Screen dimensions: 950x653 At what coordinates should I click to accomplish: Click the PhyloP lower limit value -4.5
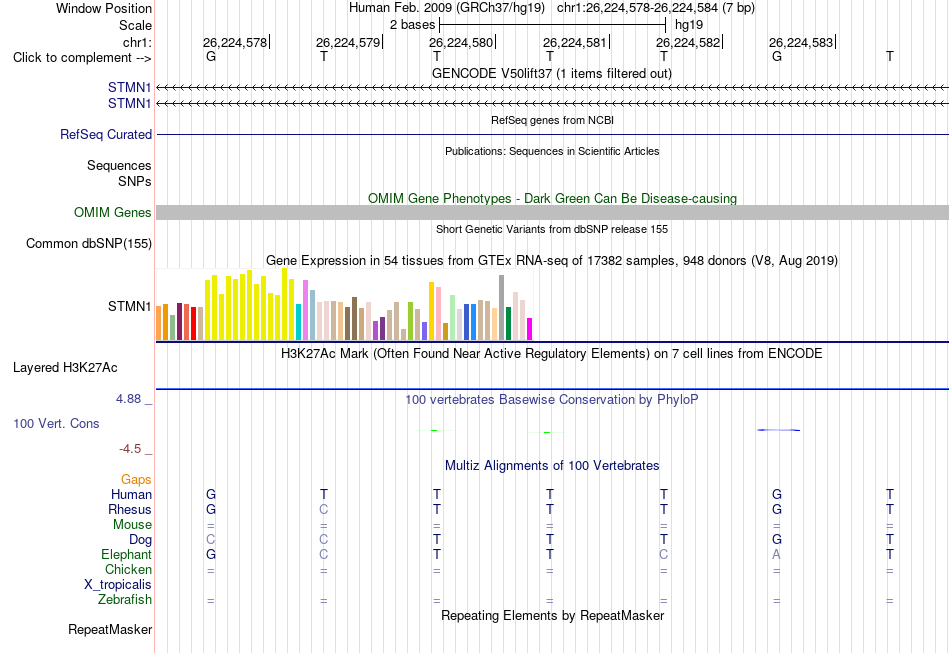[130, 449]
